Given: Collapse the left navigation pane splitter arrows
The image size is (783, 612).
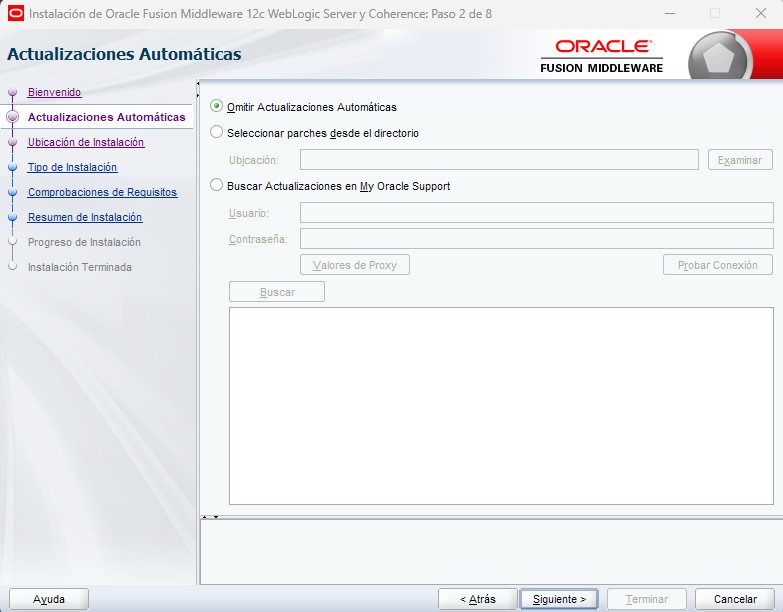Looking at the screenshot, I should click(198, 89).
